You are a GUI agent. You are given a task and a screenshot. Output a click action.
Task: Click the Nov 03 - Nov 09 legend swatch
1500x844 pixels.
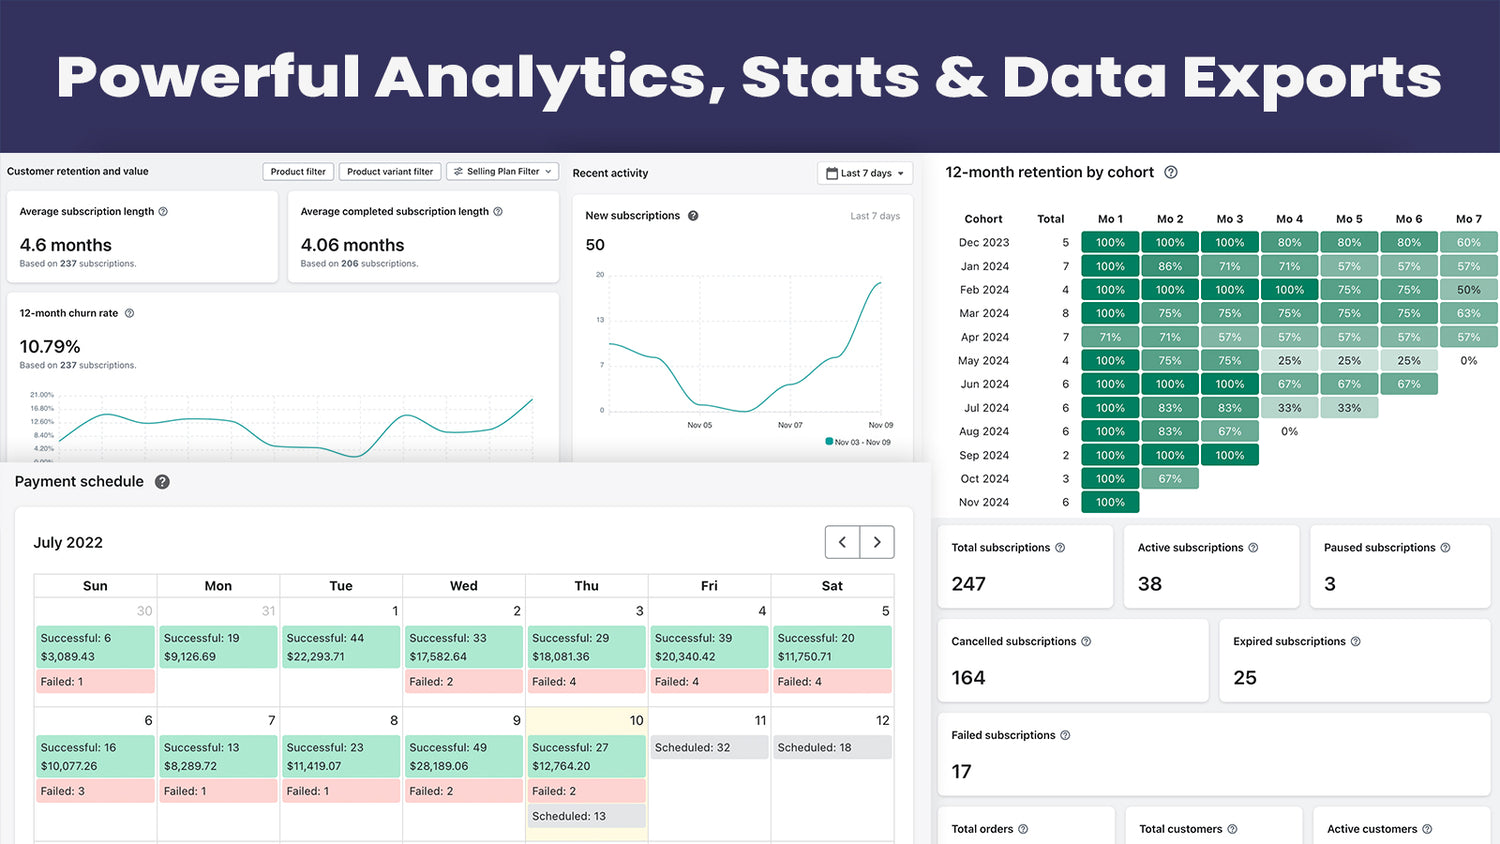[x=829, y=441]
